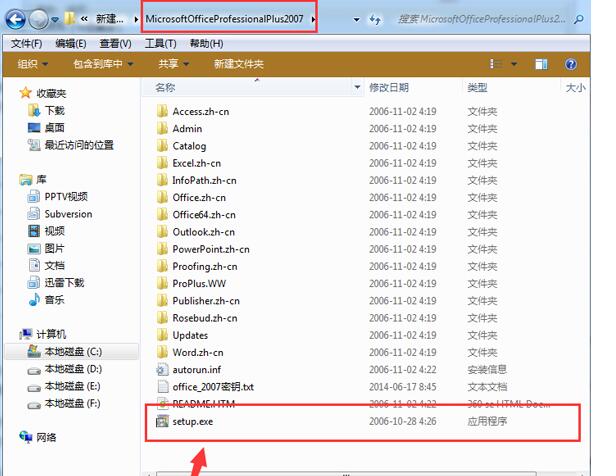Click the Catalog folder icon

tap(162, 146)
